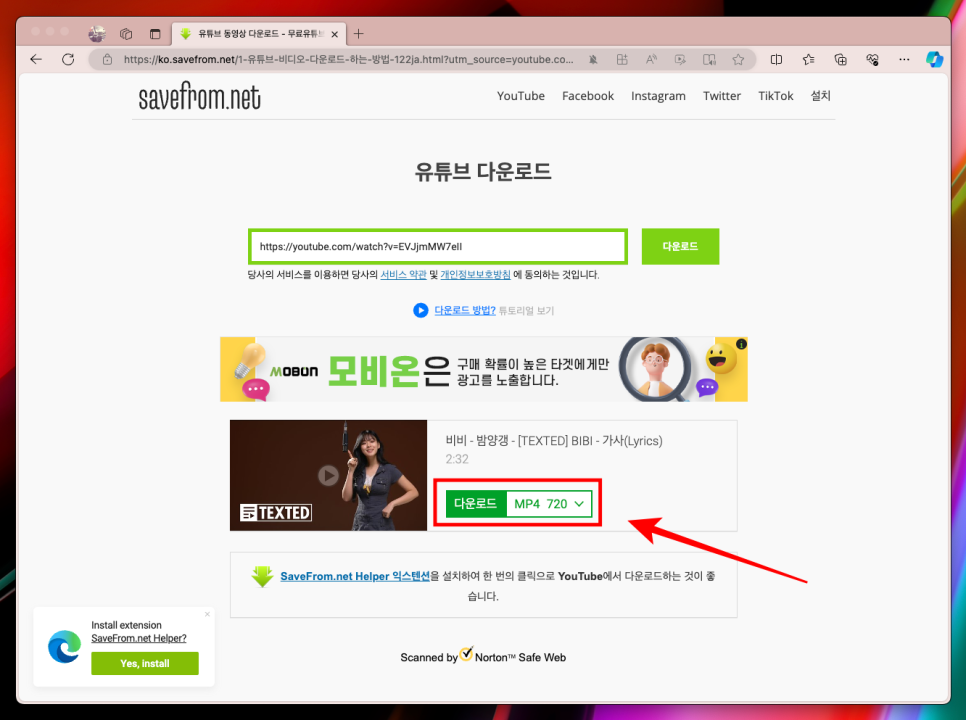Open the 다운로드 방법? link
This screenshot has width=966, height=720.
465,310
